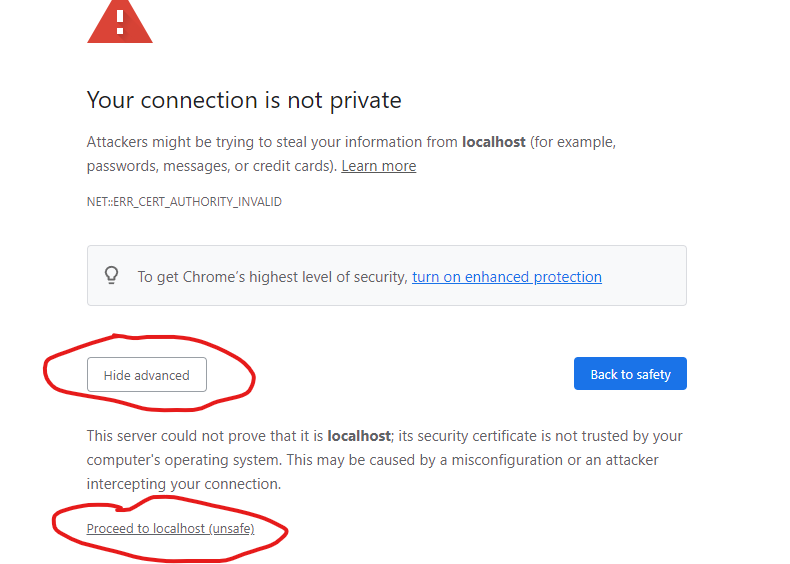Turn on enhanced protection via the link
The width and height of the screenshot is (790, 564).
point(506,277)
